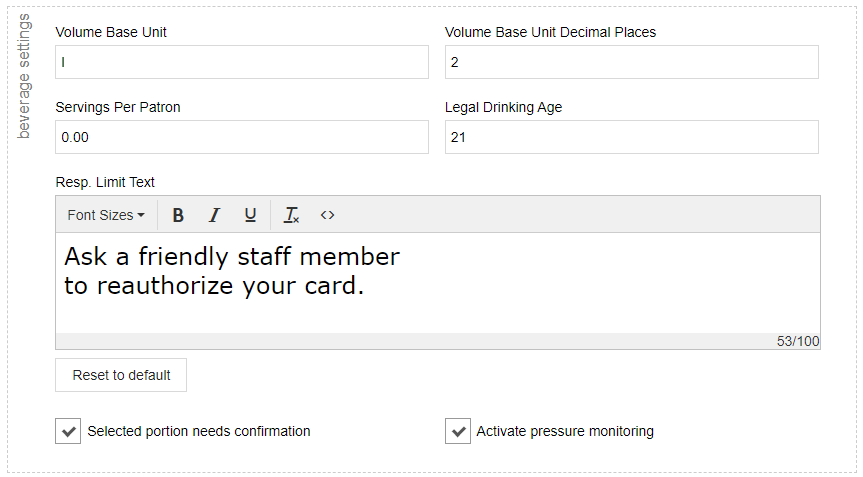Edit the Legal Drinking Age field
The width and height of the screenshot is (863, 477).
click(631, 137)
